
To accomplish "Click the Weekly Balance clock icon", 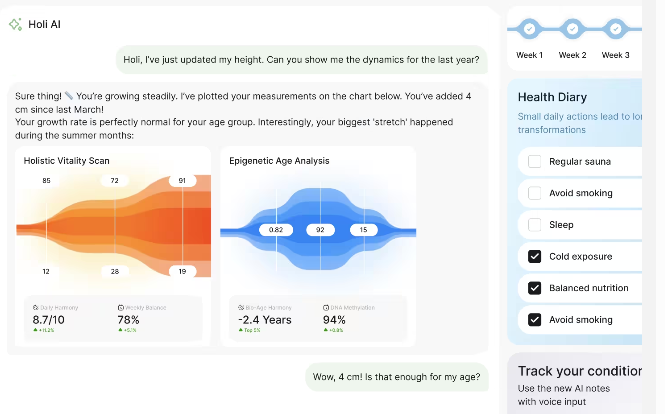I will pyautogui.click(x=120, y=308).
